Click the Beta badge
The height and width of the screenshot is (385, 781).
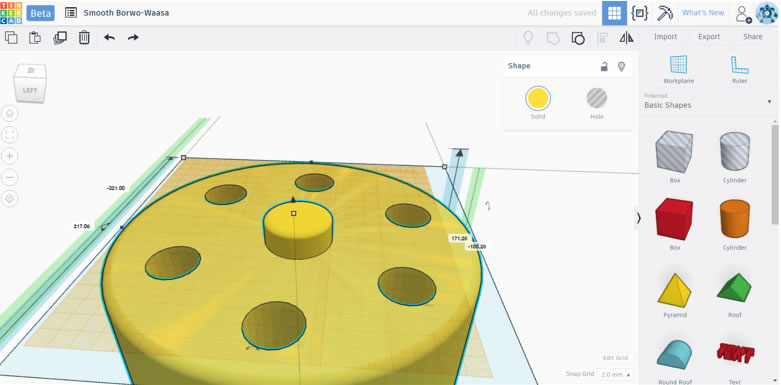40,13
